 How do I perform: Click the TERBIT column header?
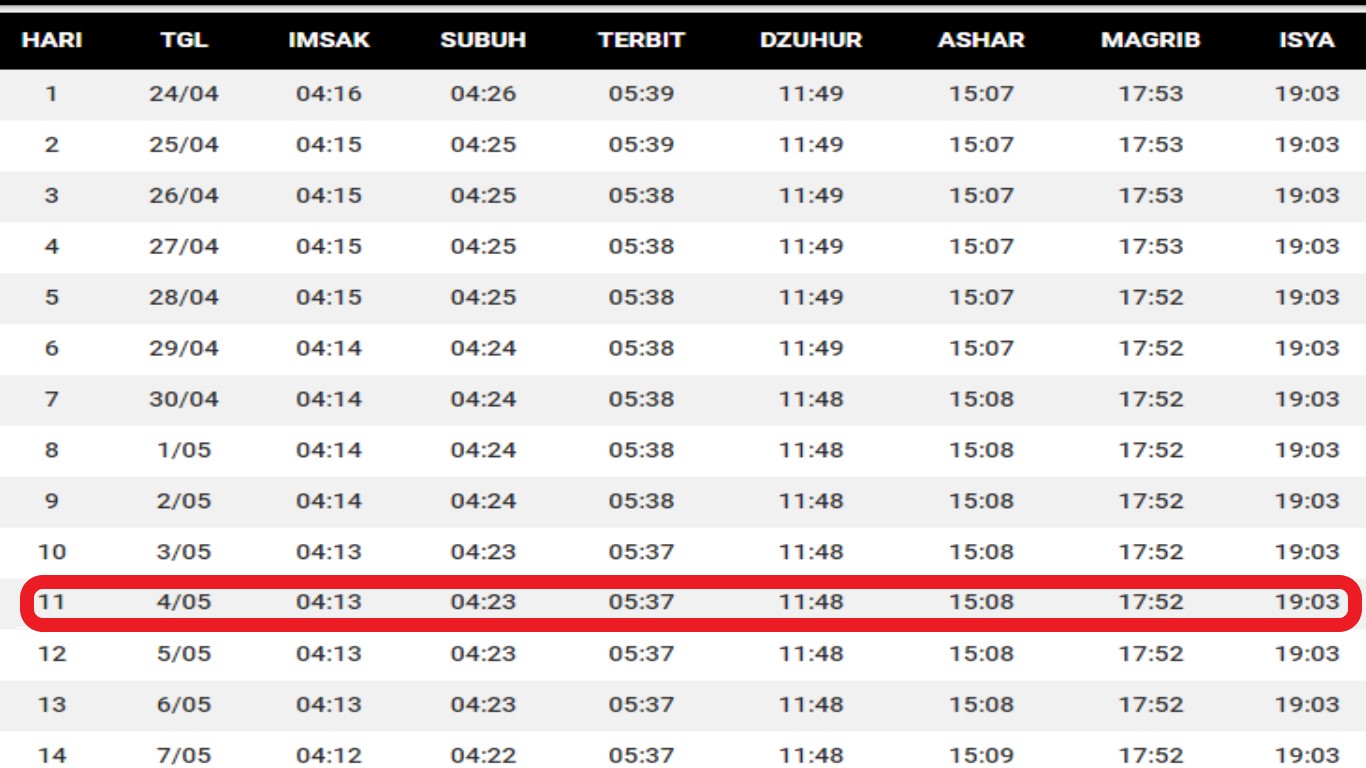point(640,40)
